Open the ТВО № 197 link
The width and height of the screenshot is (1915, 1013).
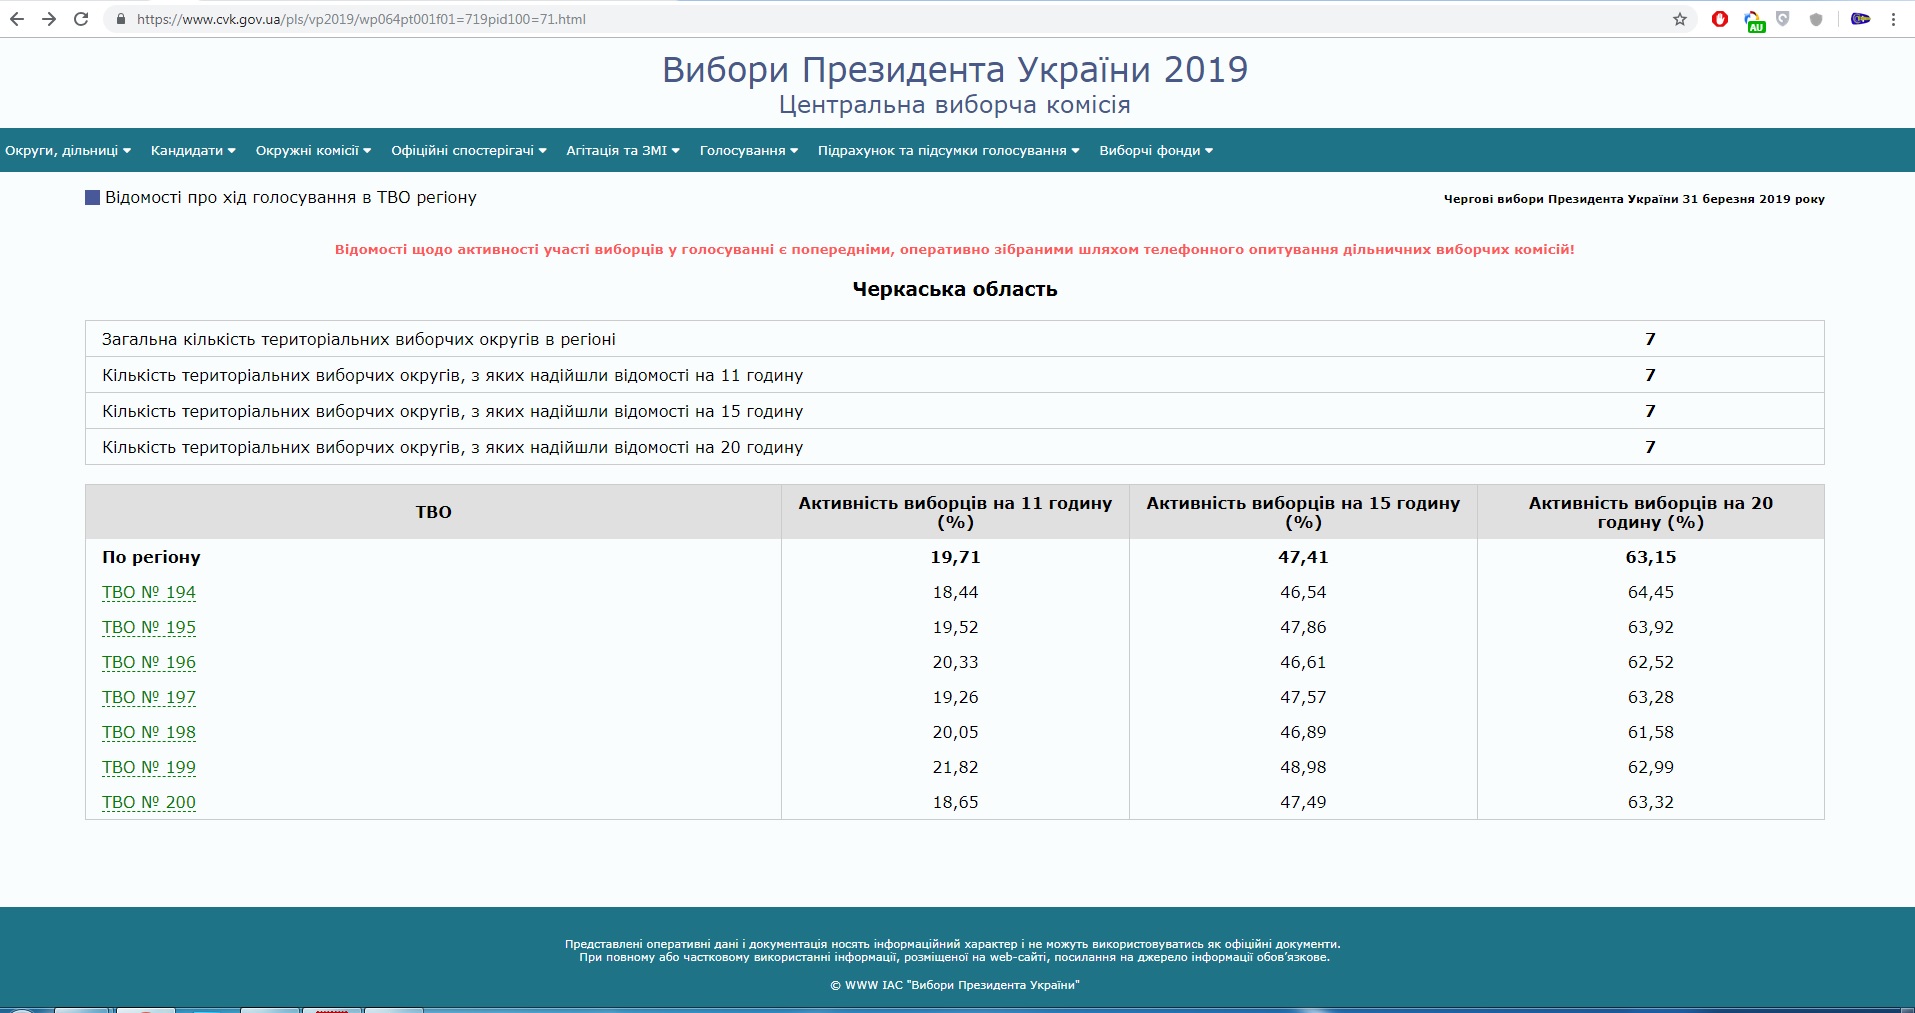149,697
